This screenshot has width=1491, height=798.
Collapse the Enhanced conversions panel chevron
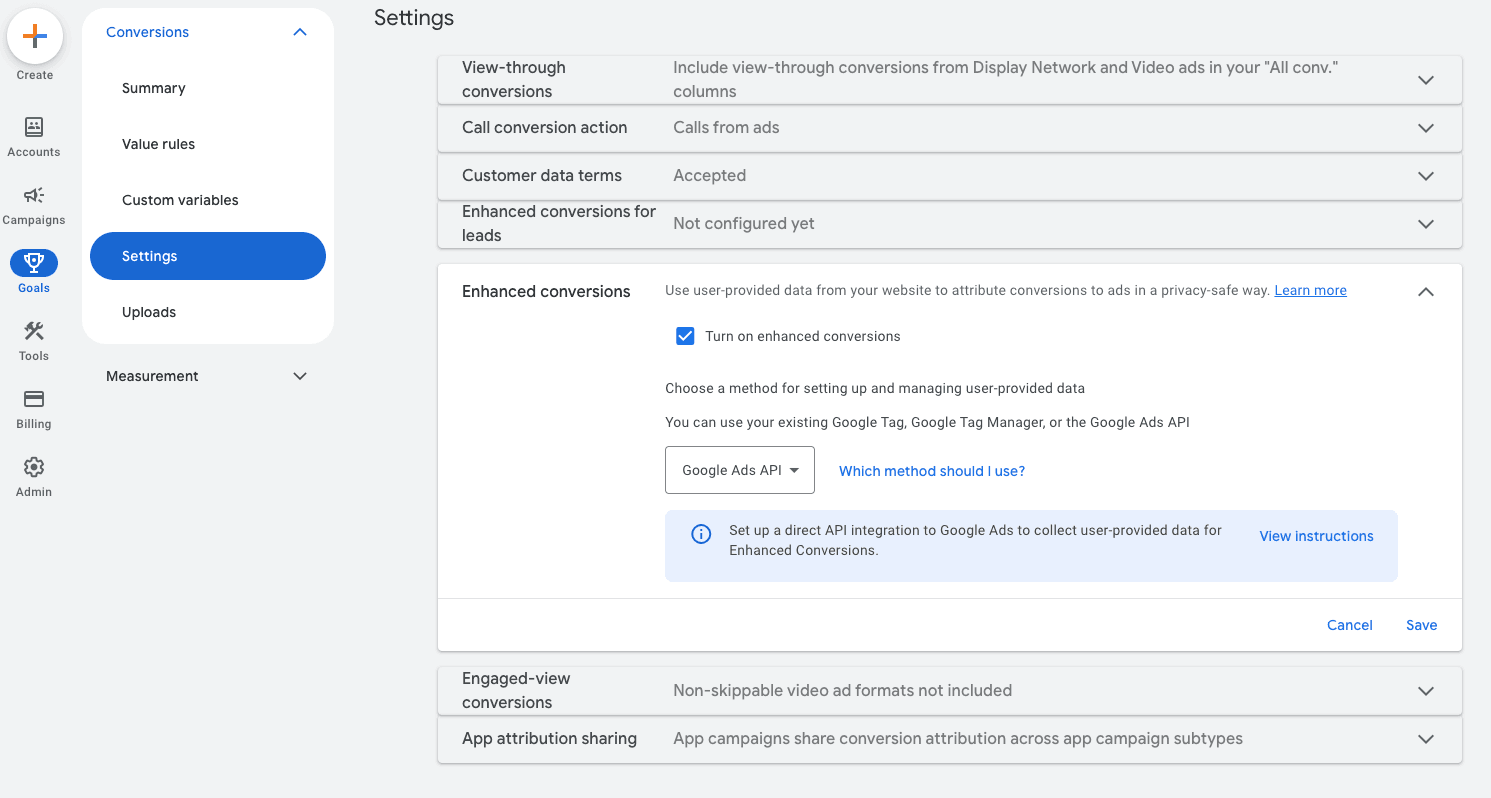tap(1426, 292)
